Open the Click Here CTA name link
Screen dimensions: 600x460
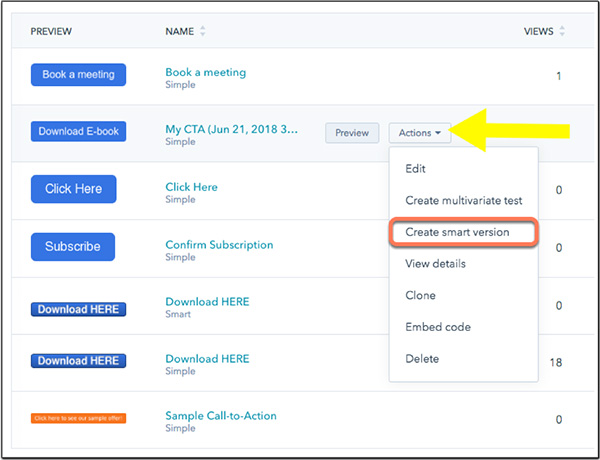[x=191, y=187]
